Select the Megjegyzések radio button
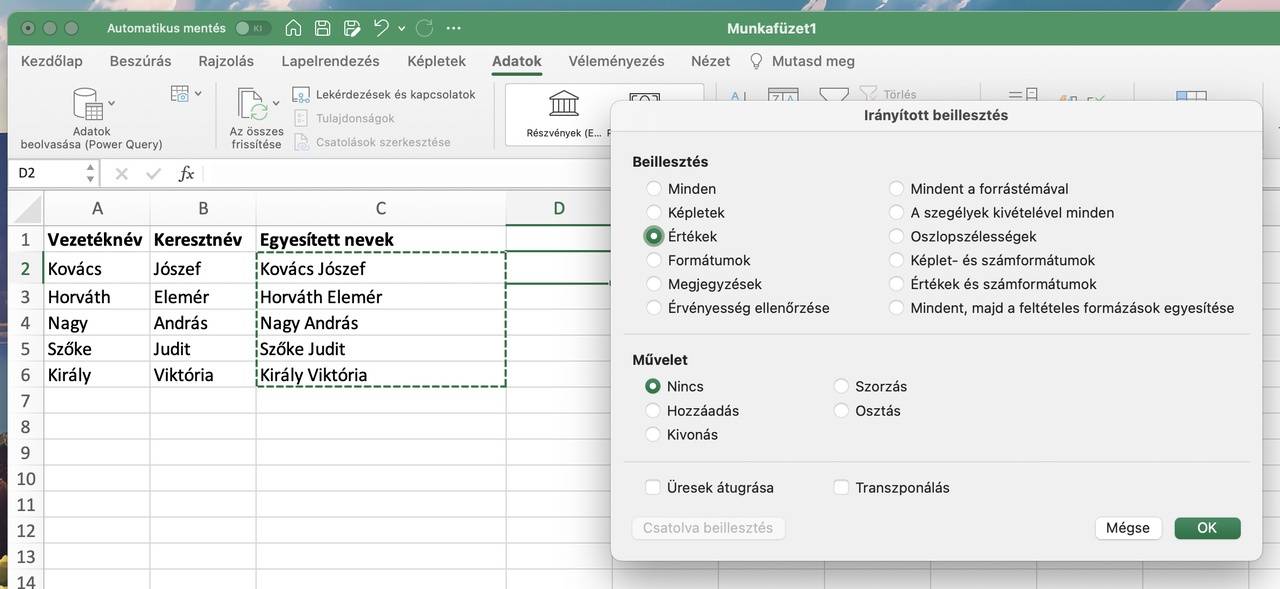Image resolution: width=1280 pixels, height=589 pixels. coord(654,284)
